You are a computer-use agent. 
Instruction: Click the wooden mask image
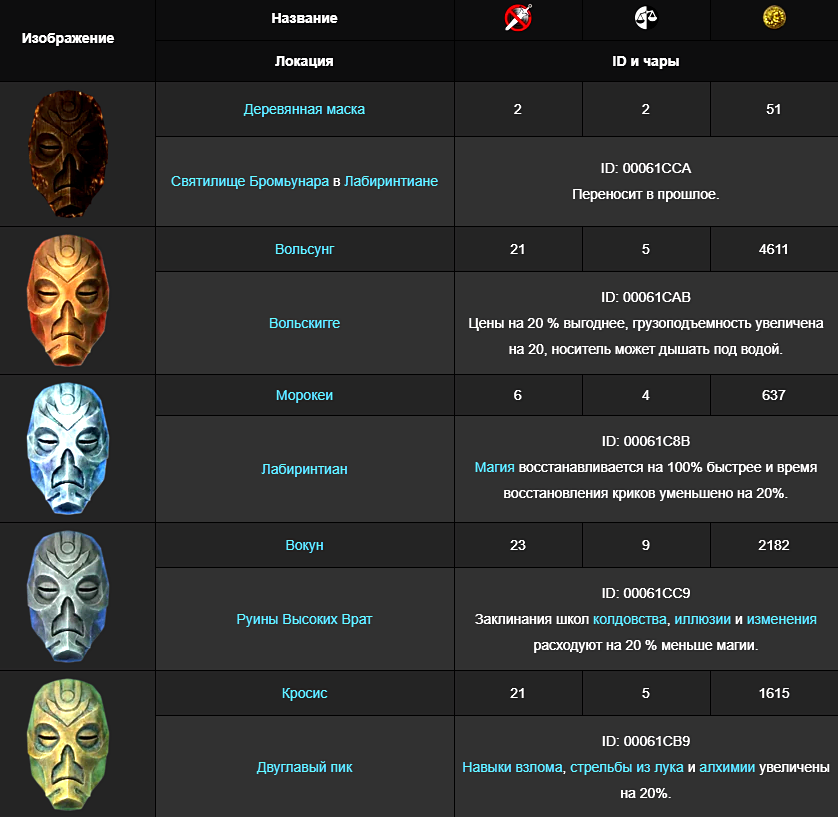pos(68,153)
